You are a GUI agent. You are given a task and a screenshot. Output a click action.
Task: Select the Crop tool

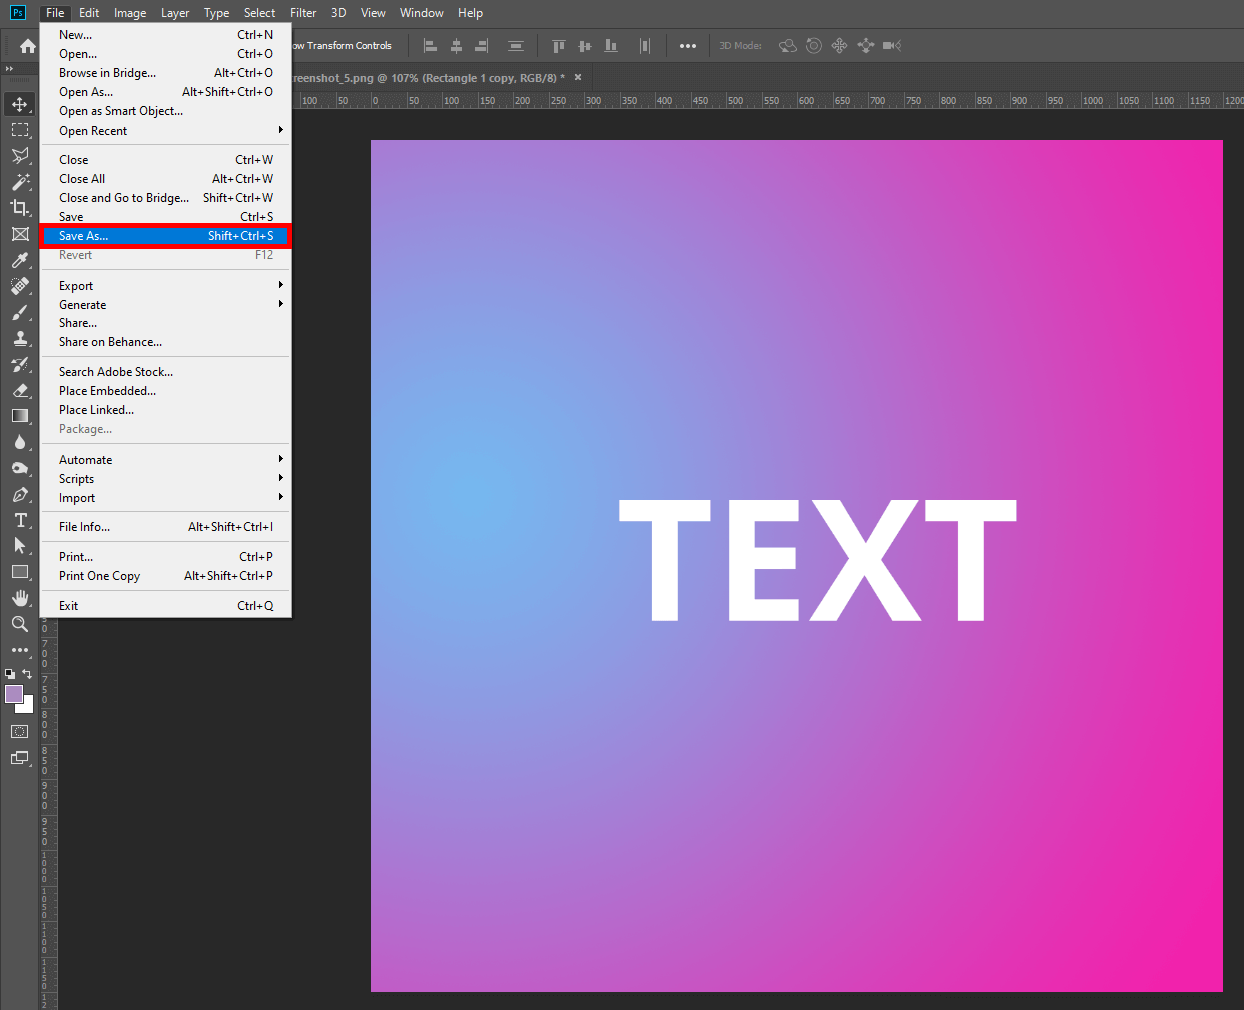point(19,208)
